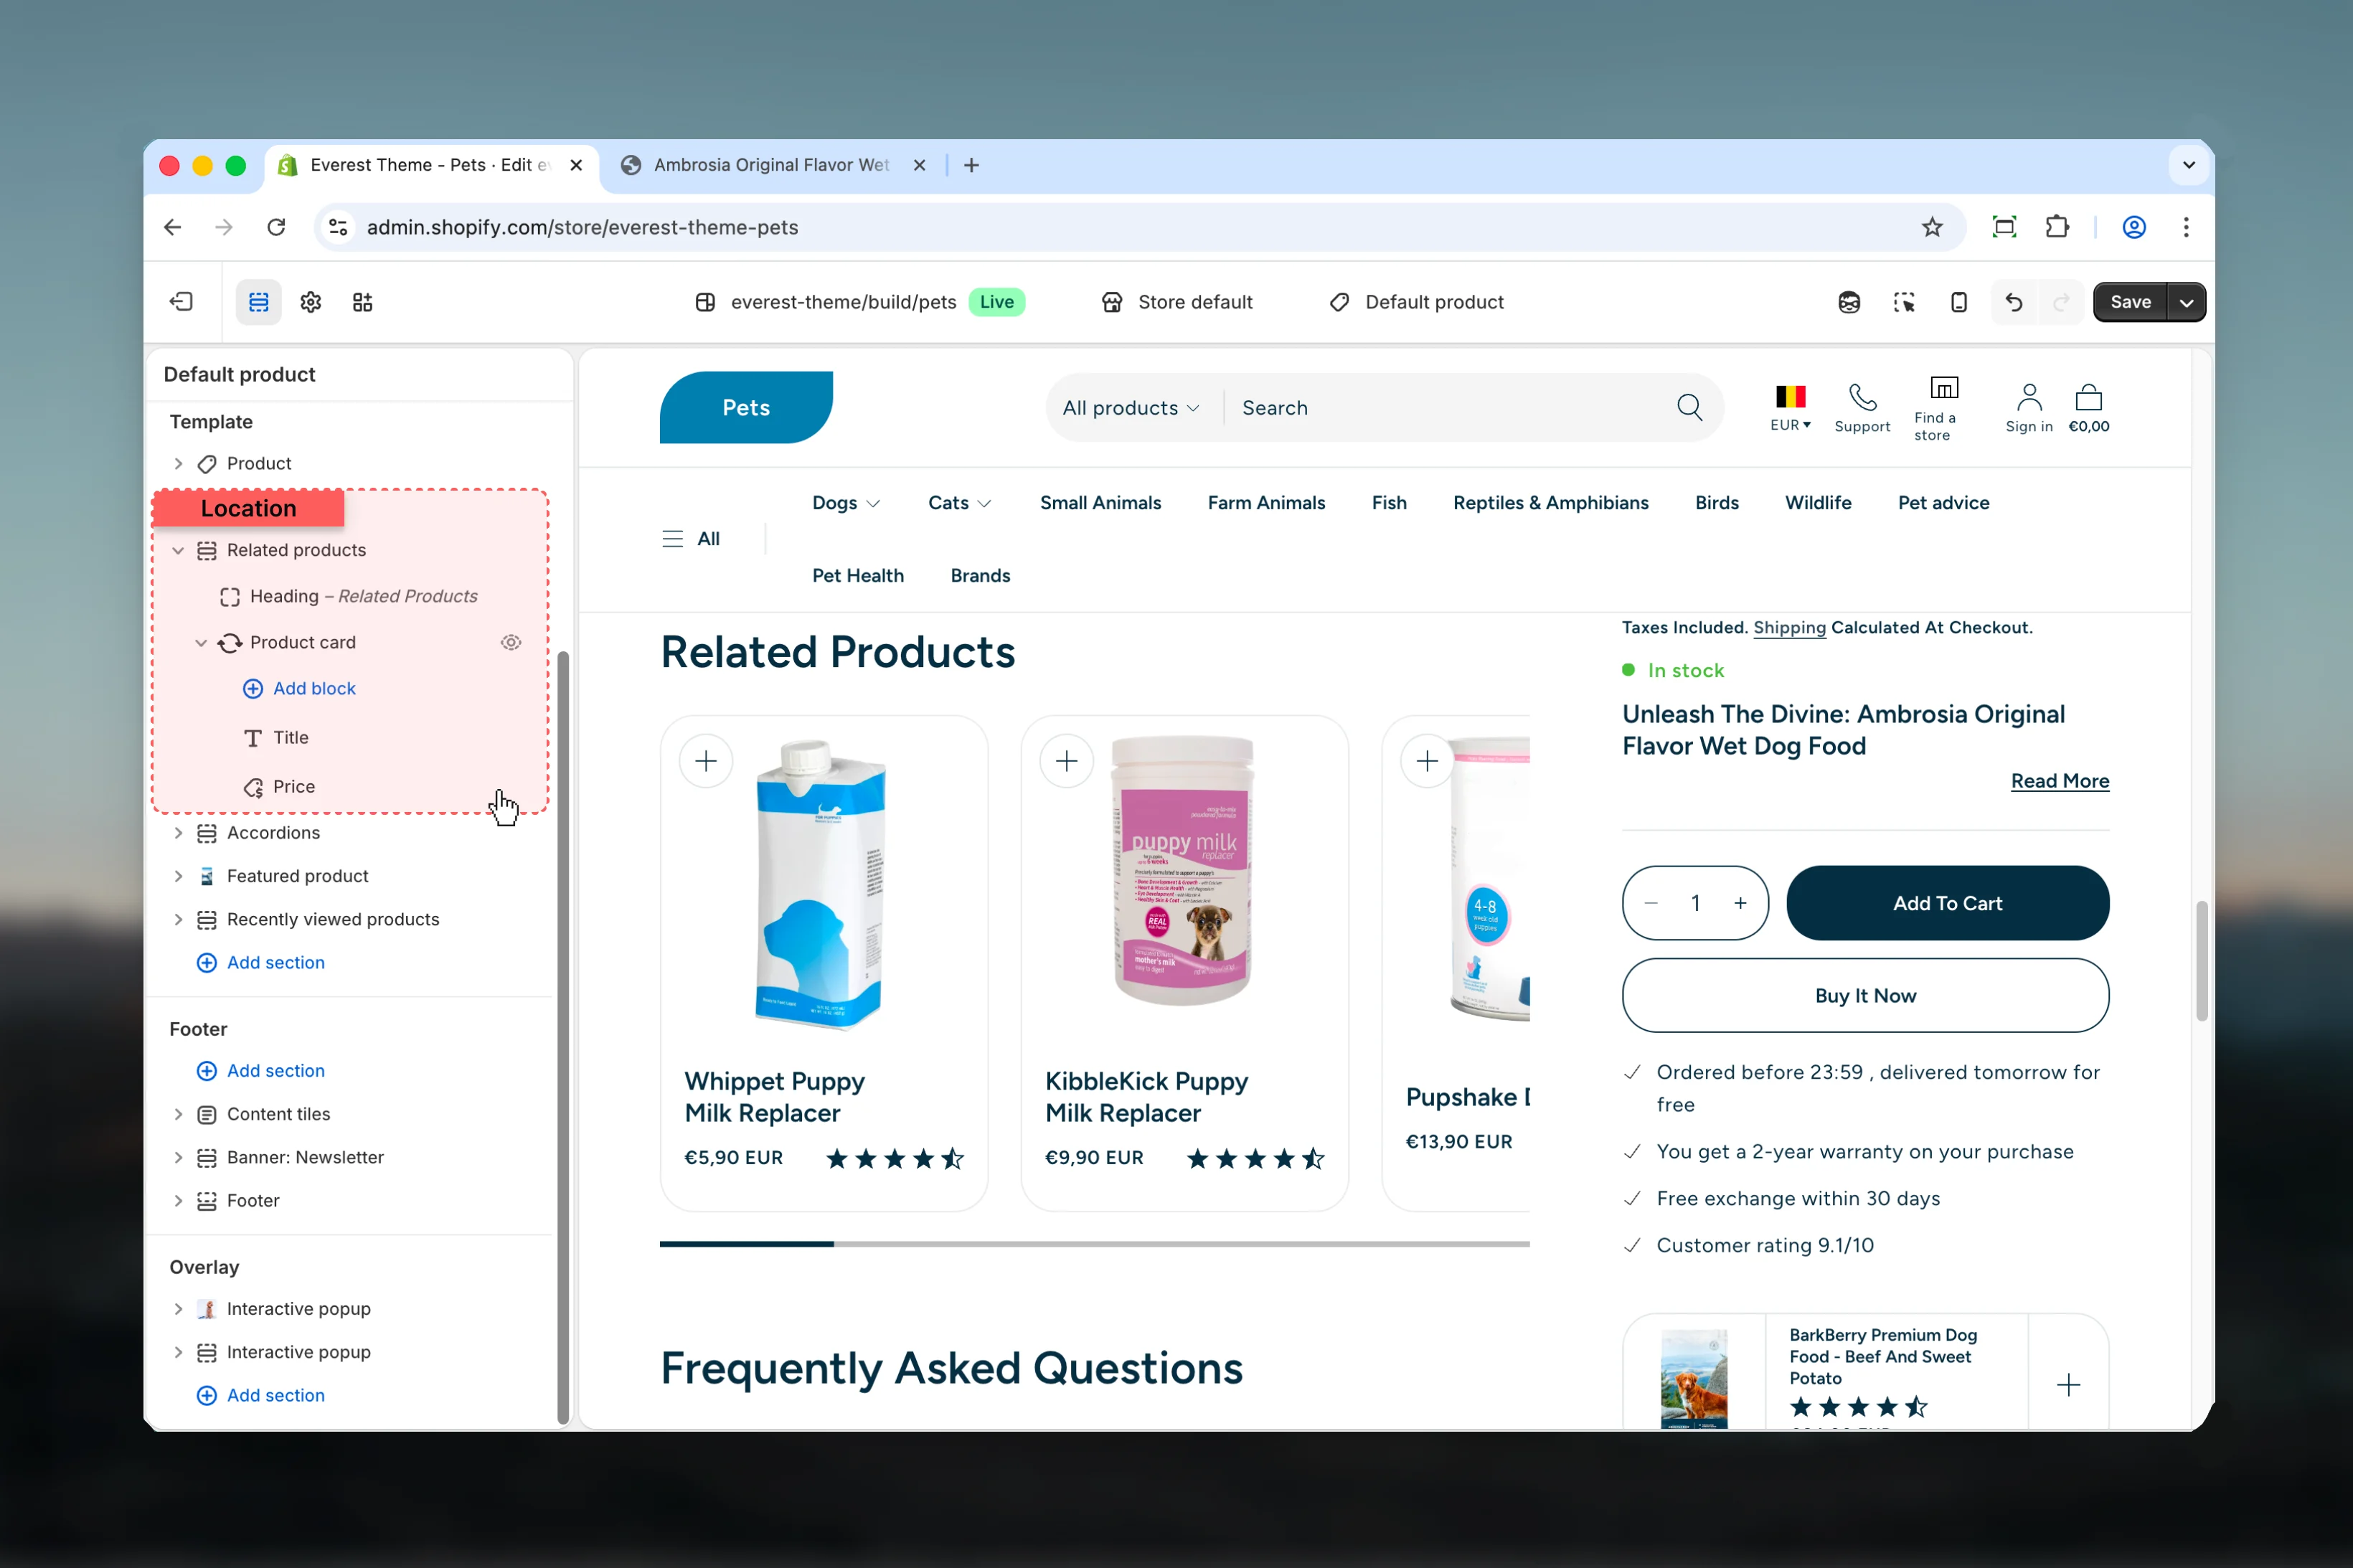Expand the Cats menu
Viewport: 2353px width, 1568px height.
(959, 503)
